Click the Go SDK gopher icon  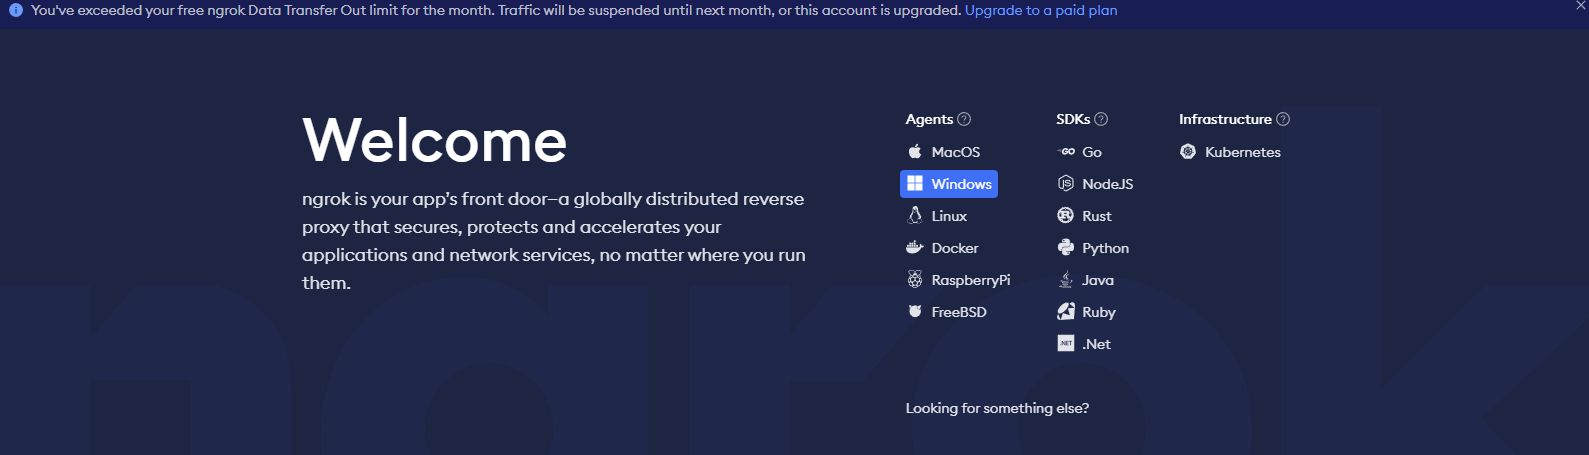coord(1066,152)
